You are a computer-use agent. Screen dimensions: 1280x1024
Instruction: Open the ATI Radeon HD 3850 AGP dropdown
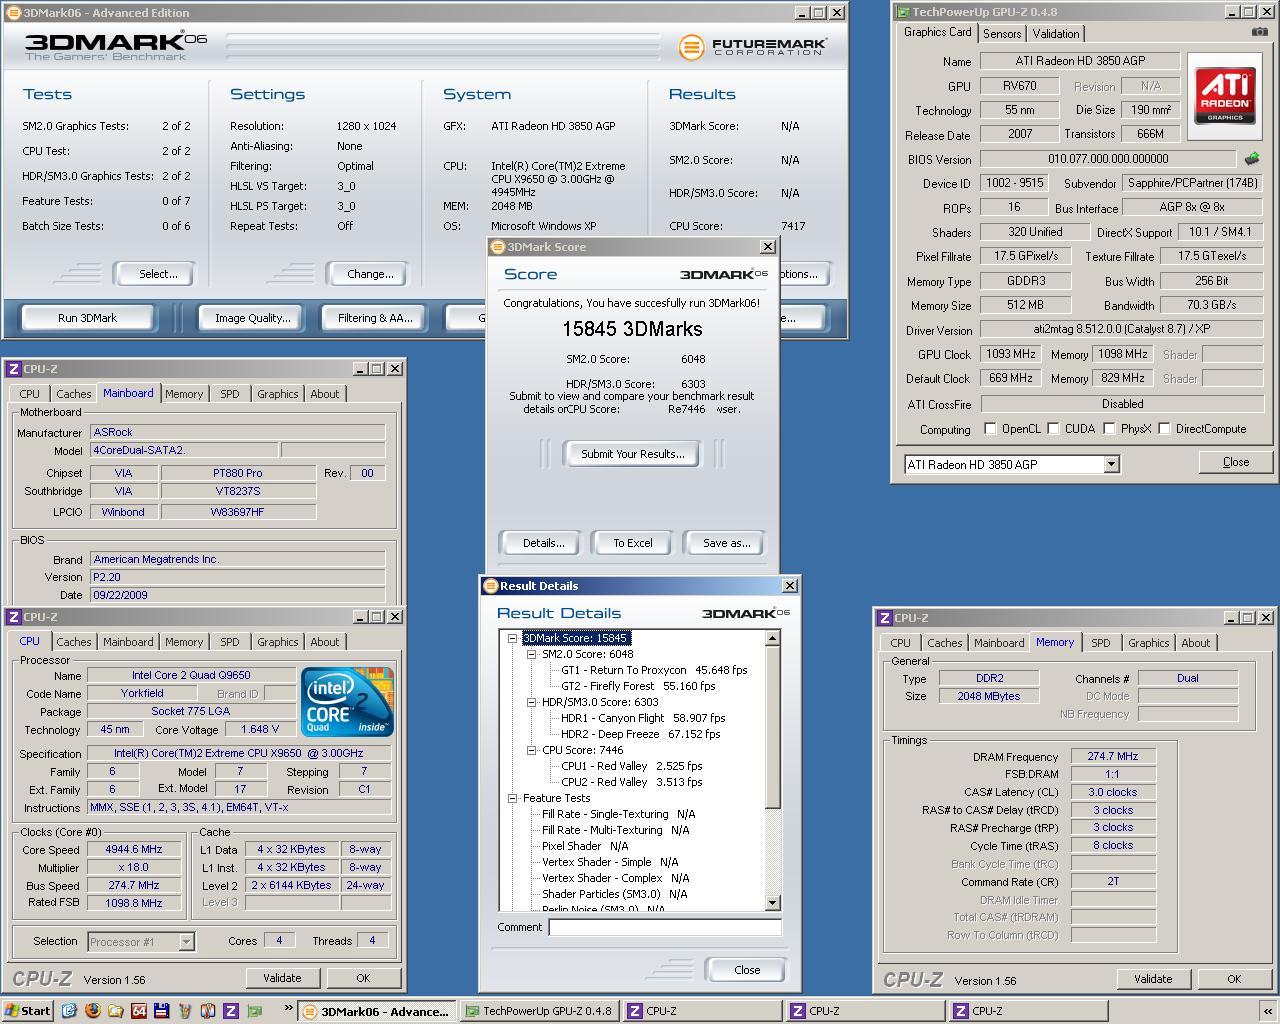coord(1111,464)
